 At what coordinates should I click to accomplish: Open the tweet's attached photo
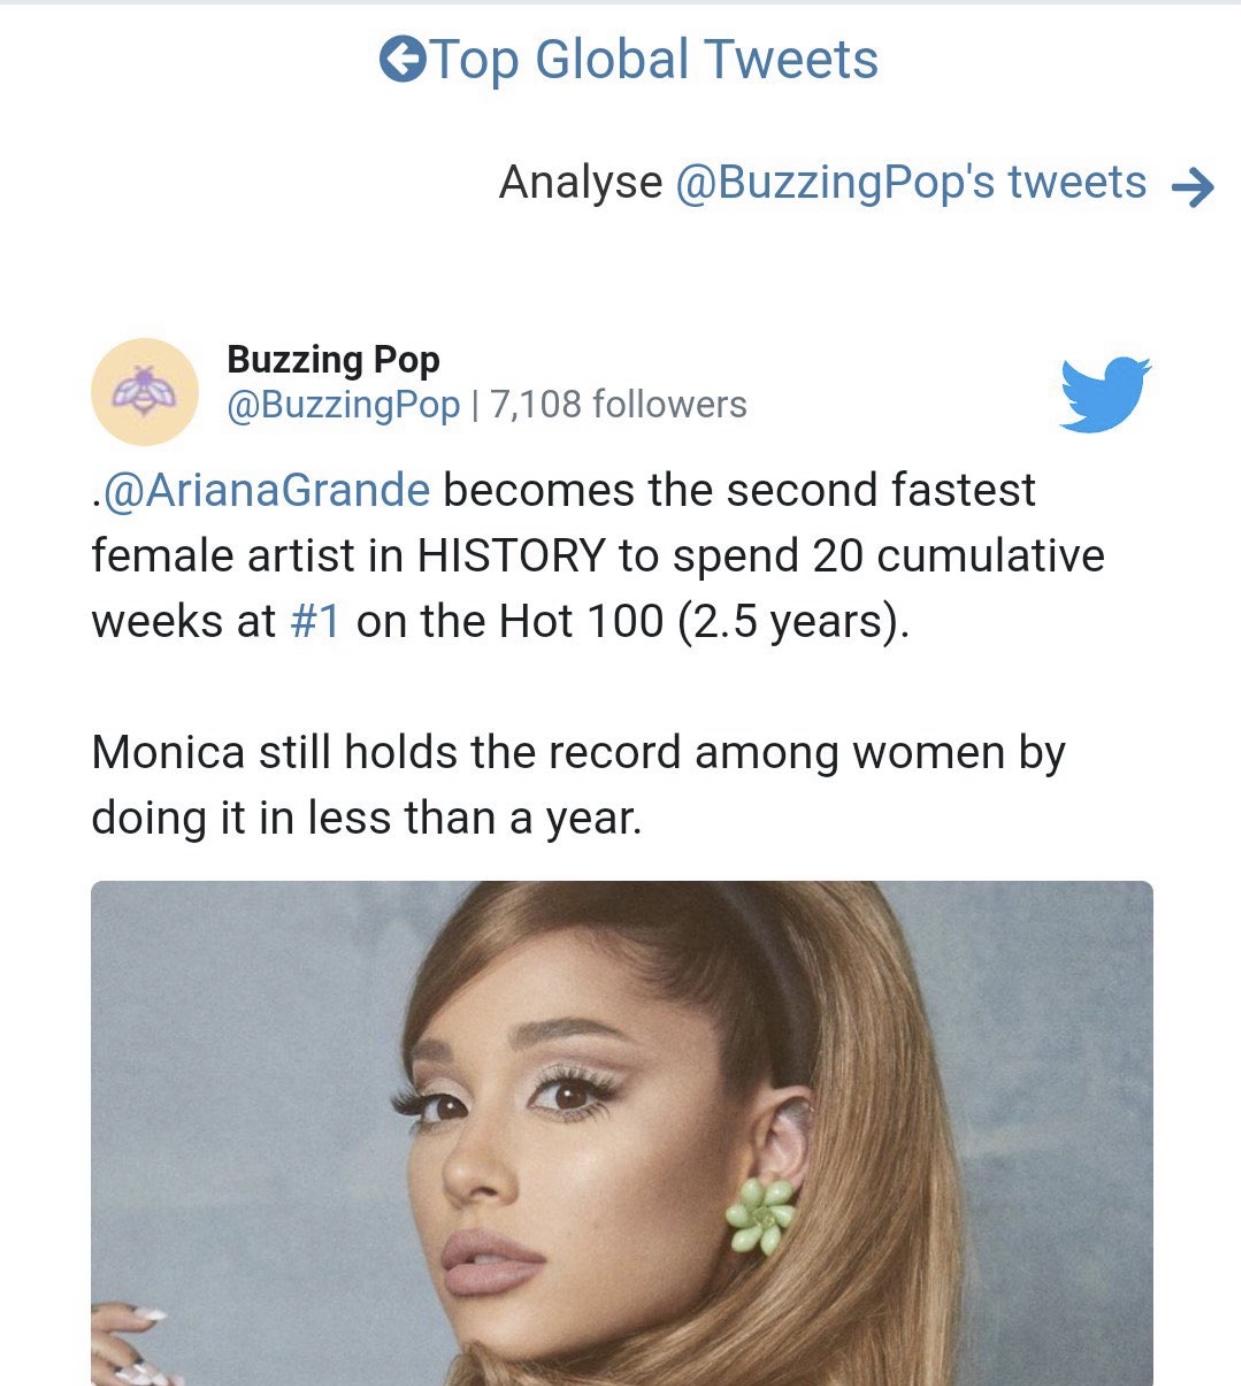[621, 1132]
